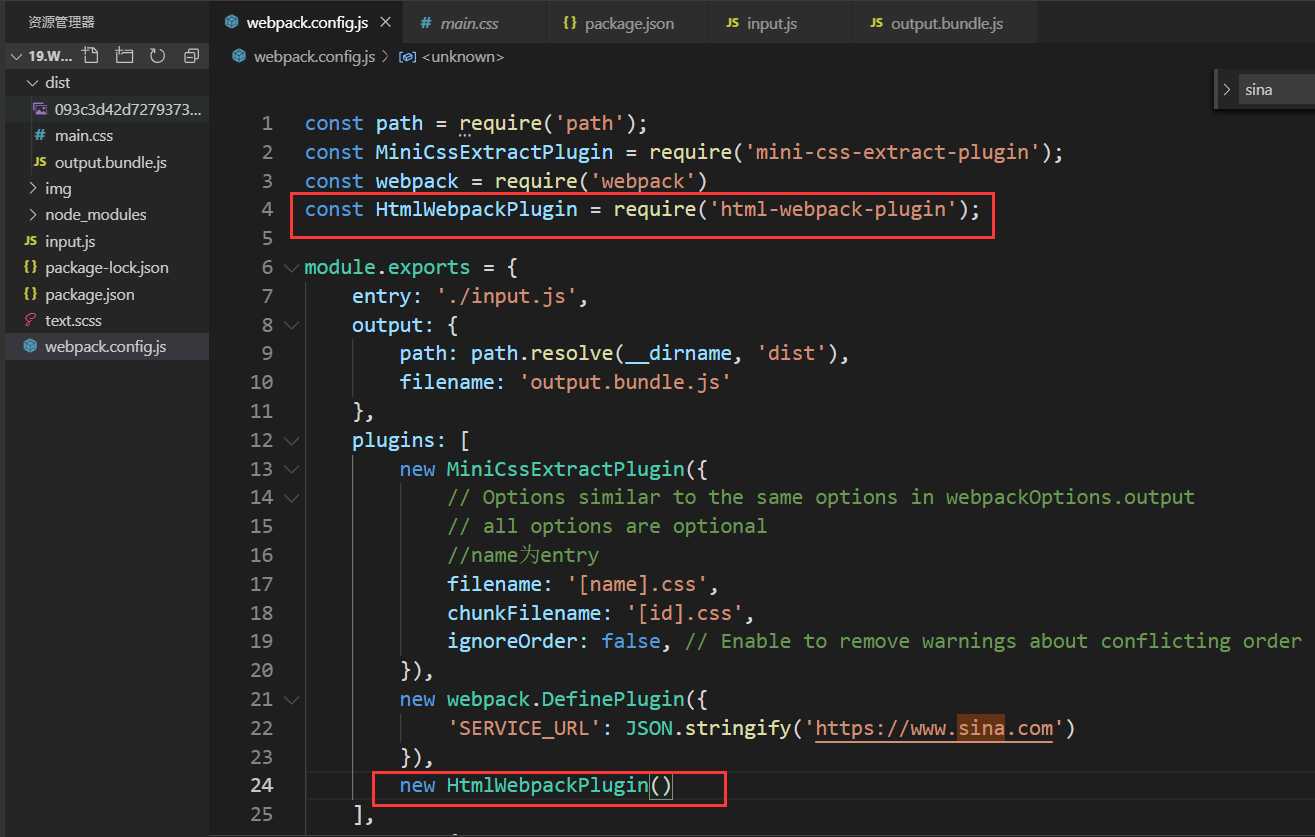Expand the find widget replace toggle chevron
The width and height of the screenshot is (1315, 837).
point(1227,89)
